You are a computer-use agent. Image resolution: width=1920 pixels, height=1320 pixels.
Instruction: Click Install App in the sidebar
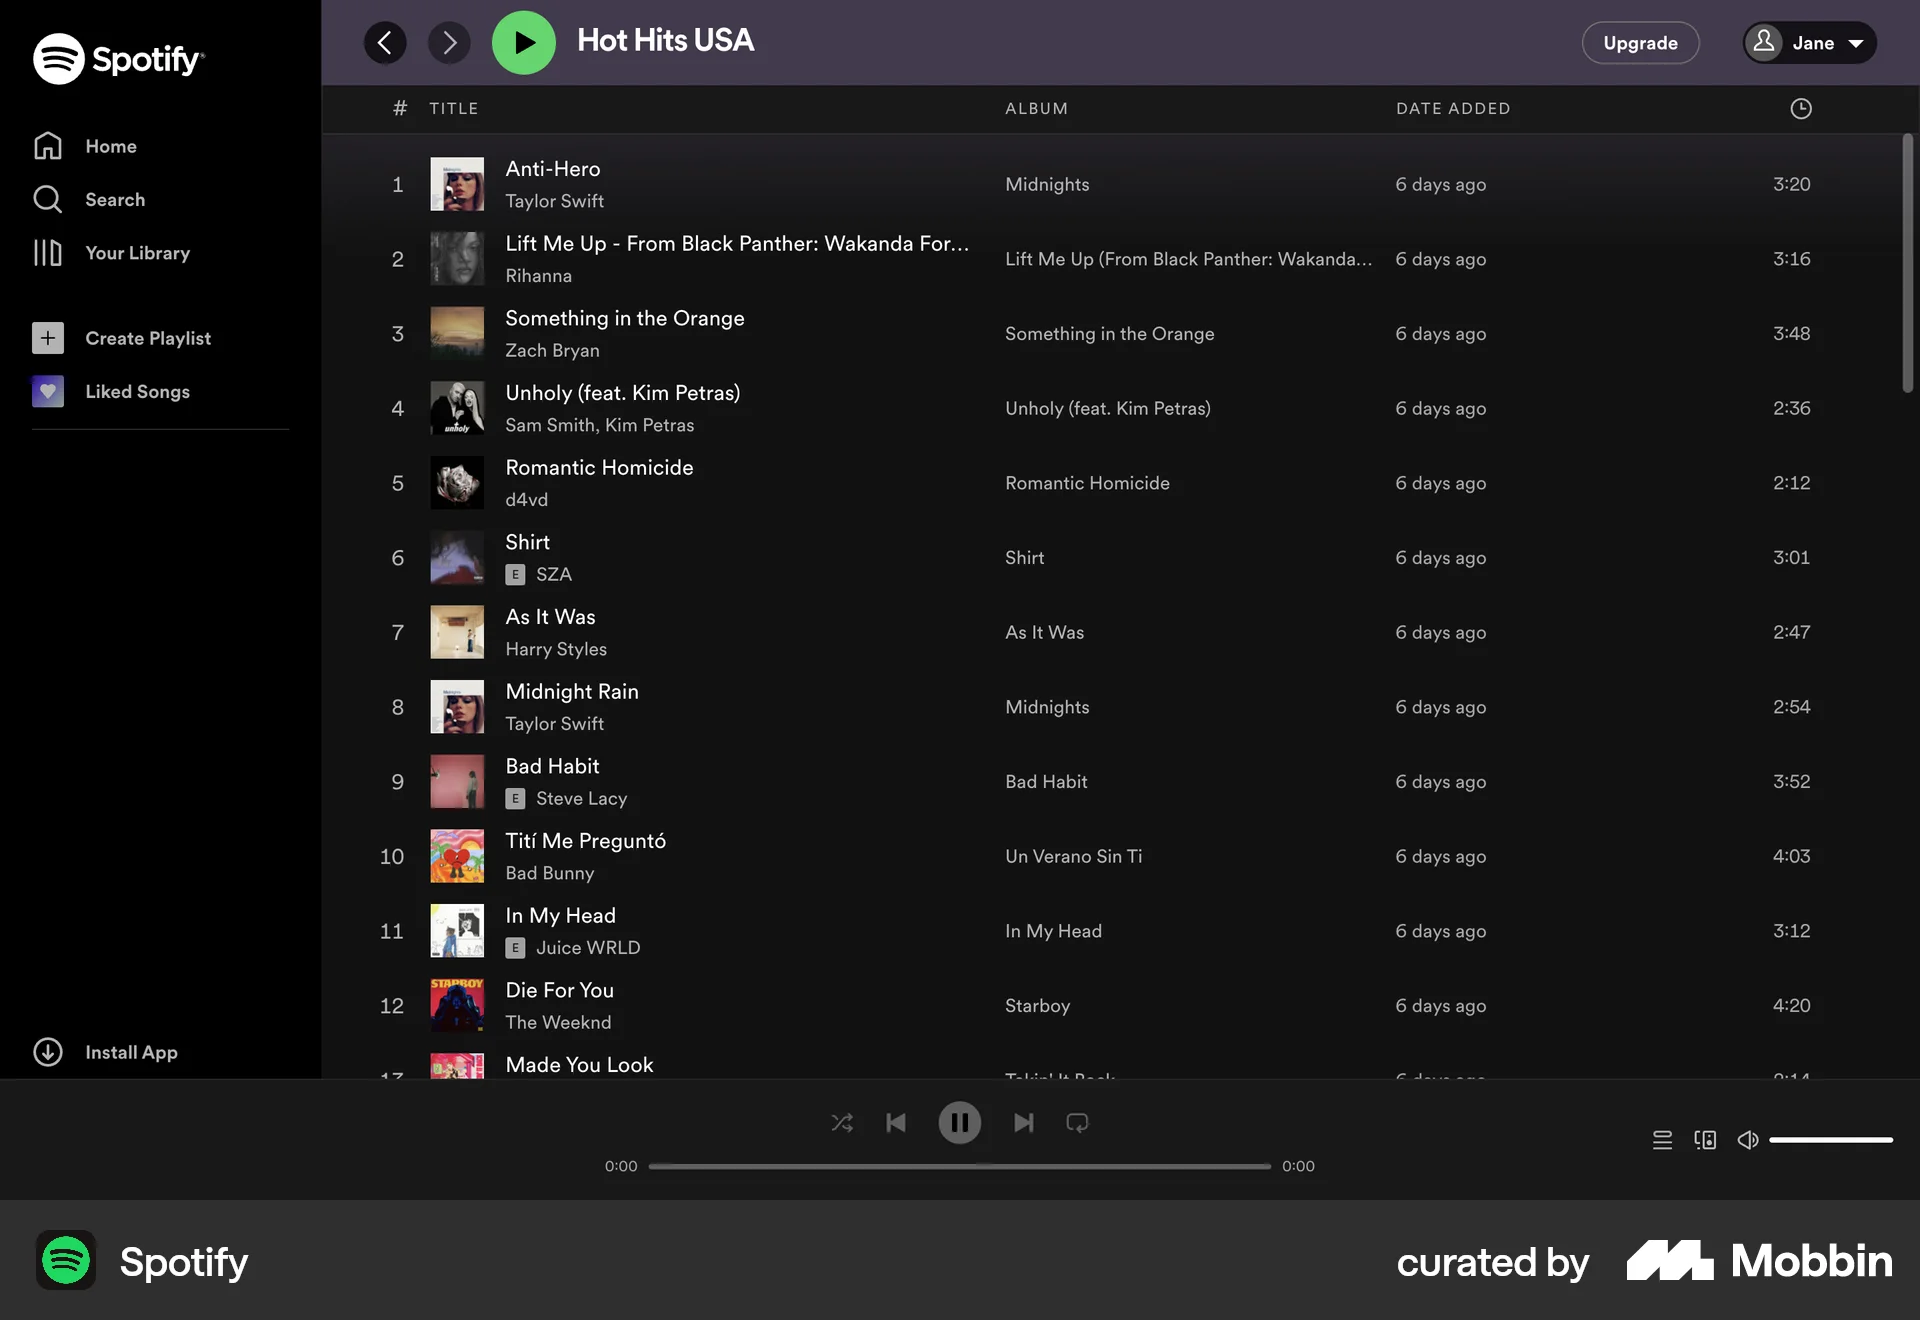[x=130, y=1052]
